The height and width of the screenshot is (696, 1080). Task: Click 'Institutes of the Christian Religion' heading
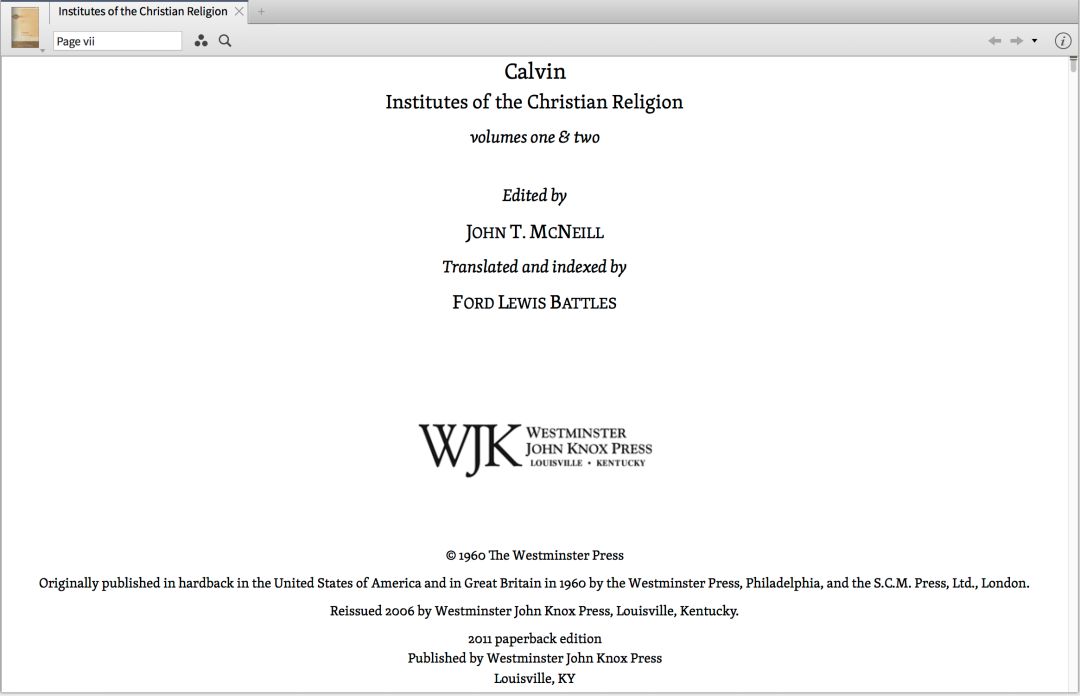pyautogui.click(x=534, y=102)
